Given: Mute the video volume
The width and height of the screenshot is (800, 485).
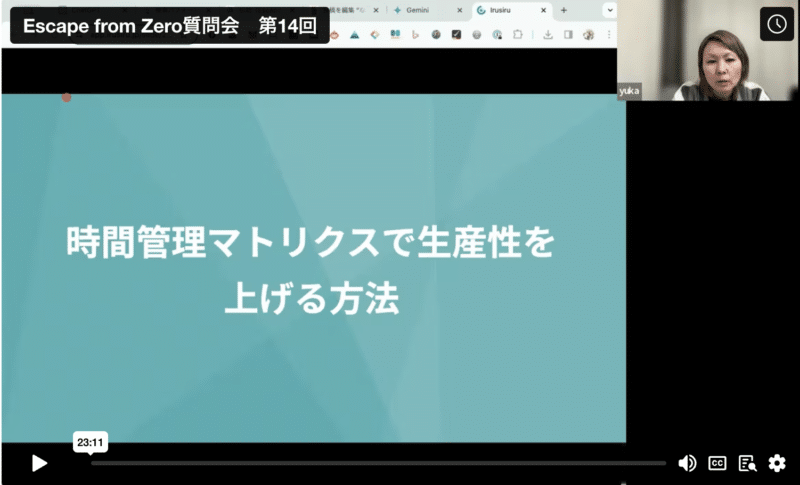Looking at the screenshot, I should coord(687,463).
